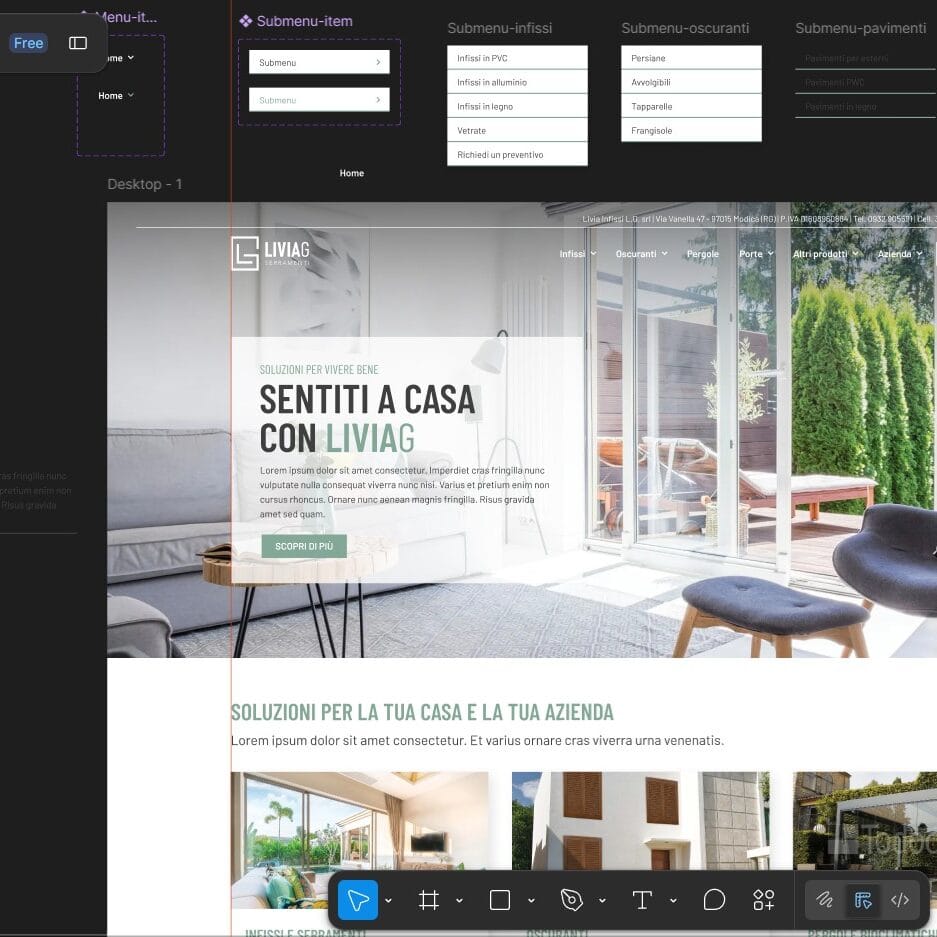Select the faded Submenu item box
The height and width of the screenshot is (937, 937).
319,100
